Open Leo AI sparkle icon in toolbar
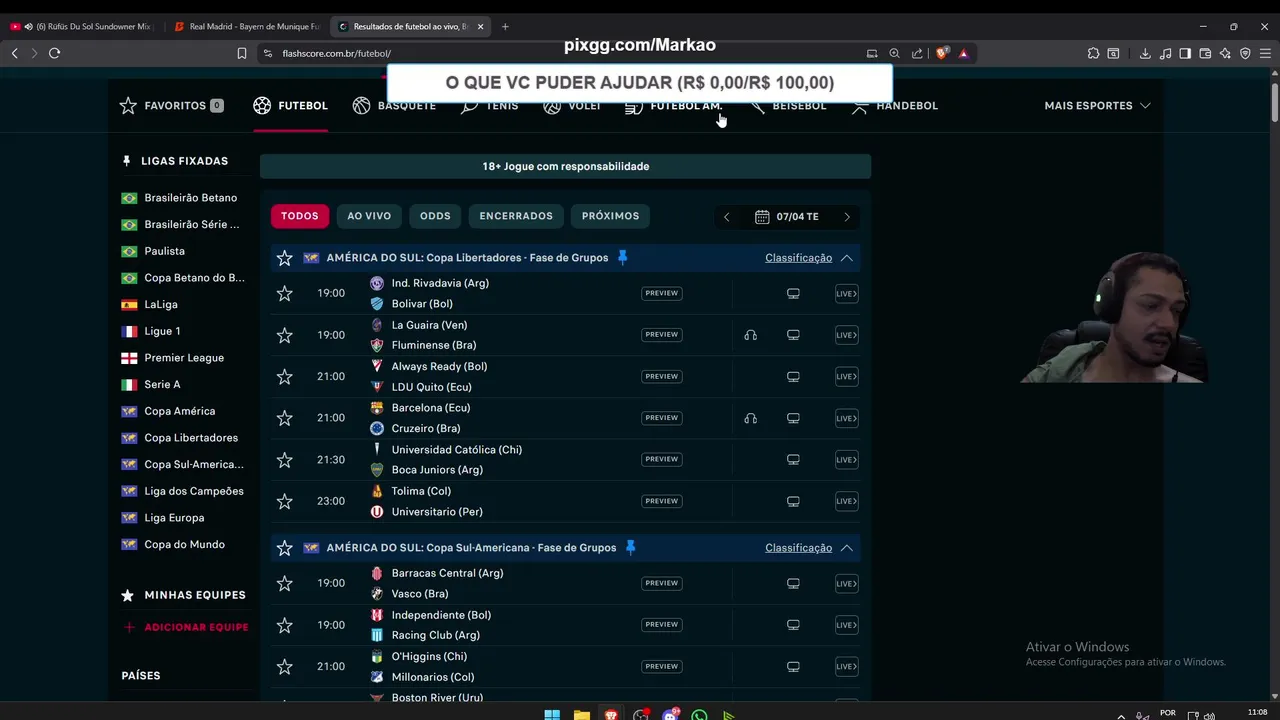Viewport: 1280px width, 720px height. click(x=1225, y=53)
